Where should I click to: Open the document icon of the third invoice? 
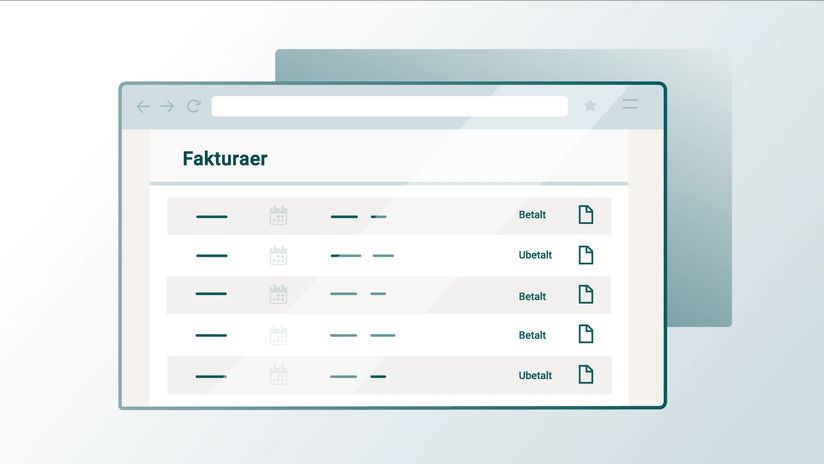coord(586,294)
